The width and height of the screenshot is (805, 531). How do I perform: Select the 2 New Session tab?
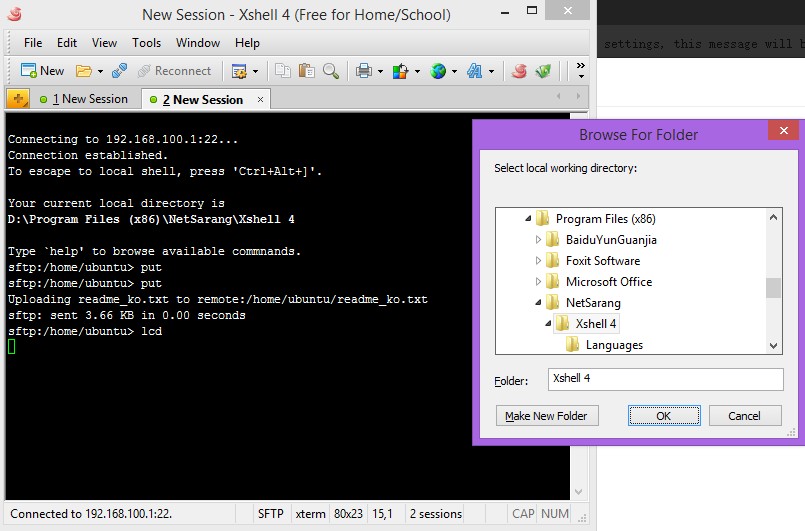pos(203,100)
